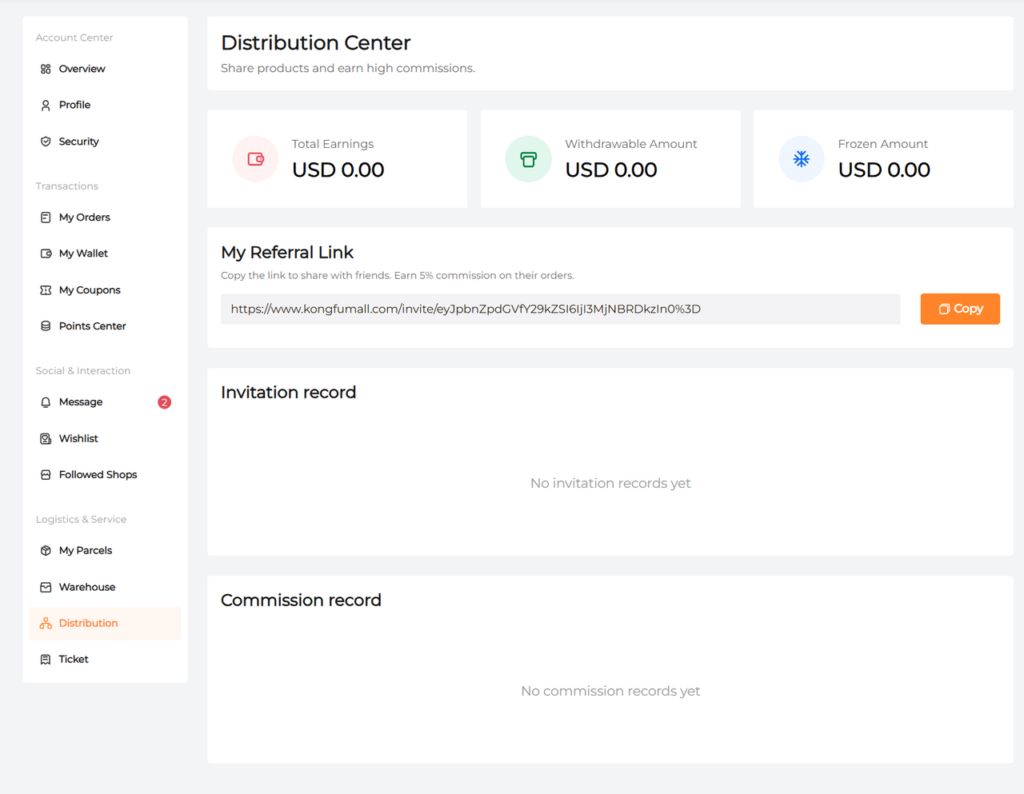Click the Security shield icon
1024x794 pixels.
45,142
